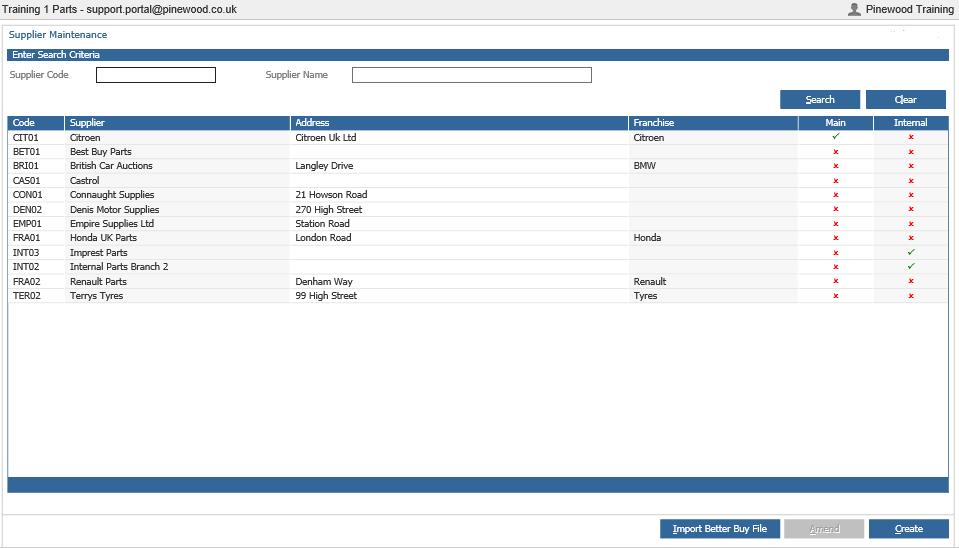Viewport: 959px width, 548px height.
Task: Click the Main cross for Castrol
Action: pyautogui.click(x=835, y=181)
